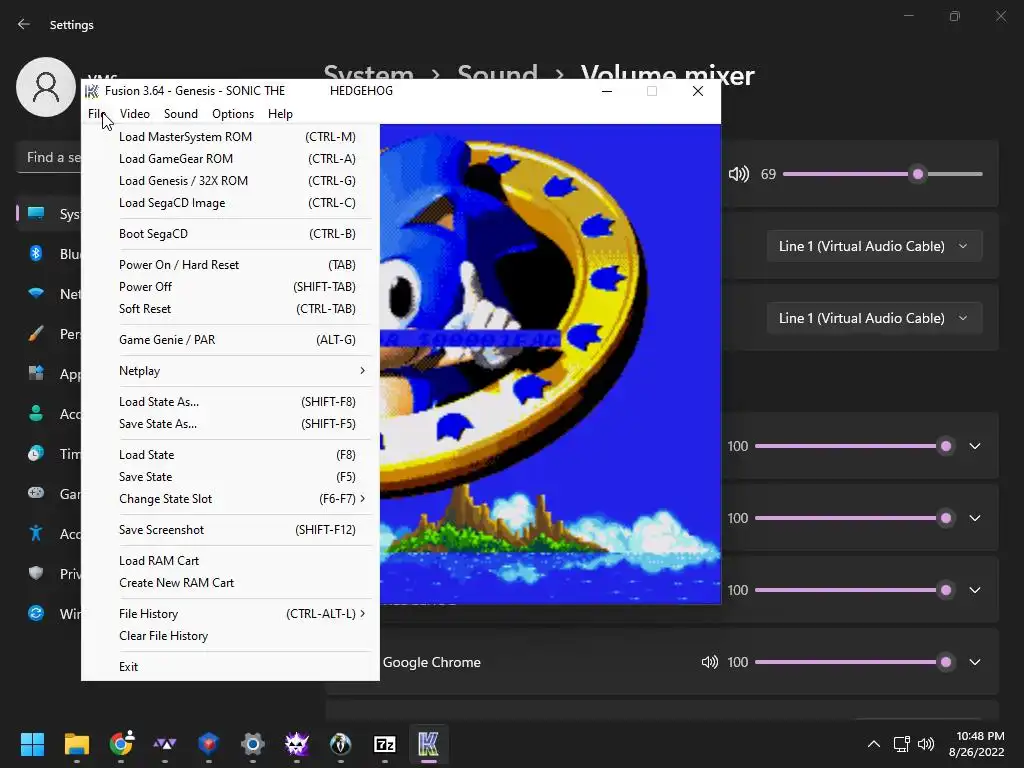Viewport: 1024px width, 768px height.
Task: Select Power On / Hard Reset
Action: (x=231, y=264)
